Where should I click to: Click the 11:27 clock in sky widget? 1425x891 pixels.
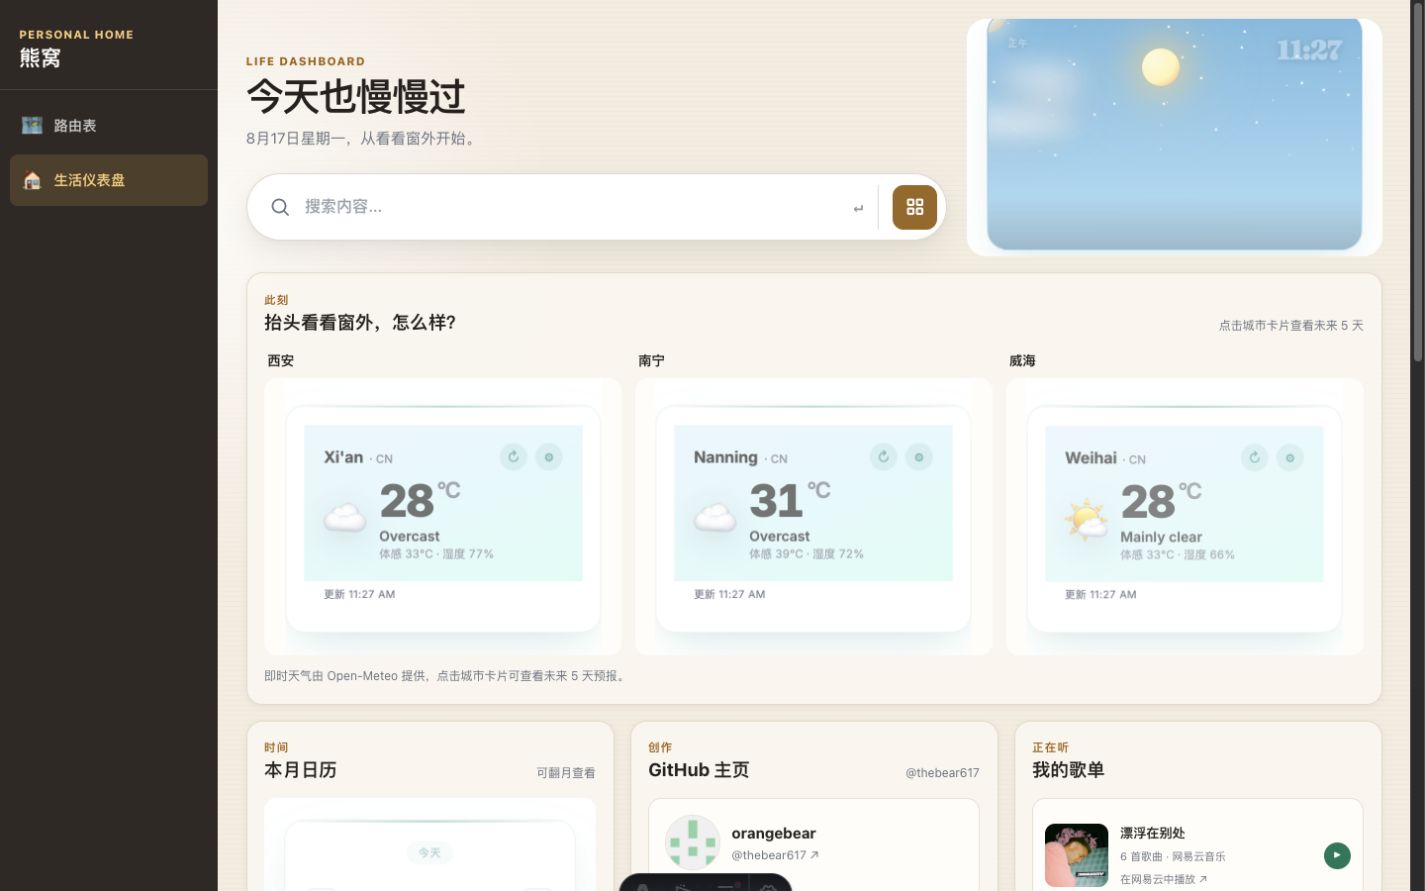point(1309,50)
